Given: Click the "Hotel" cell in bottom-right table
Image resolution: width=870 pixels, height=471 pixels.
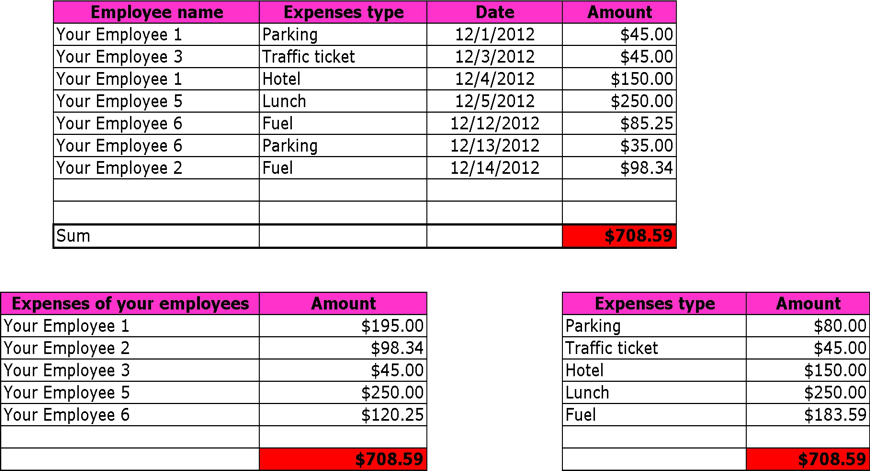Looking at the screenshot, I should coord(654,371).
